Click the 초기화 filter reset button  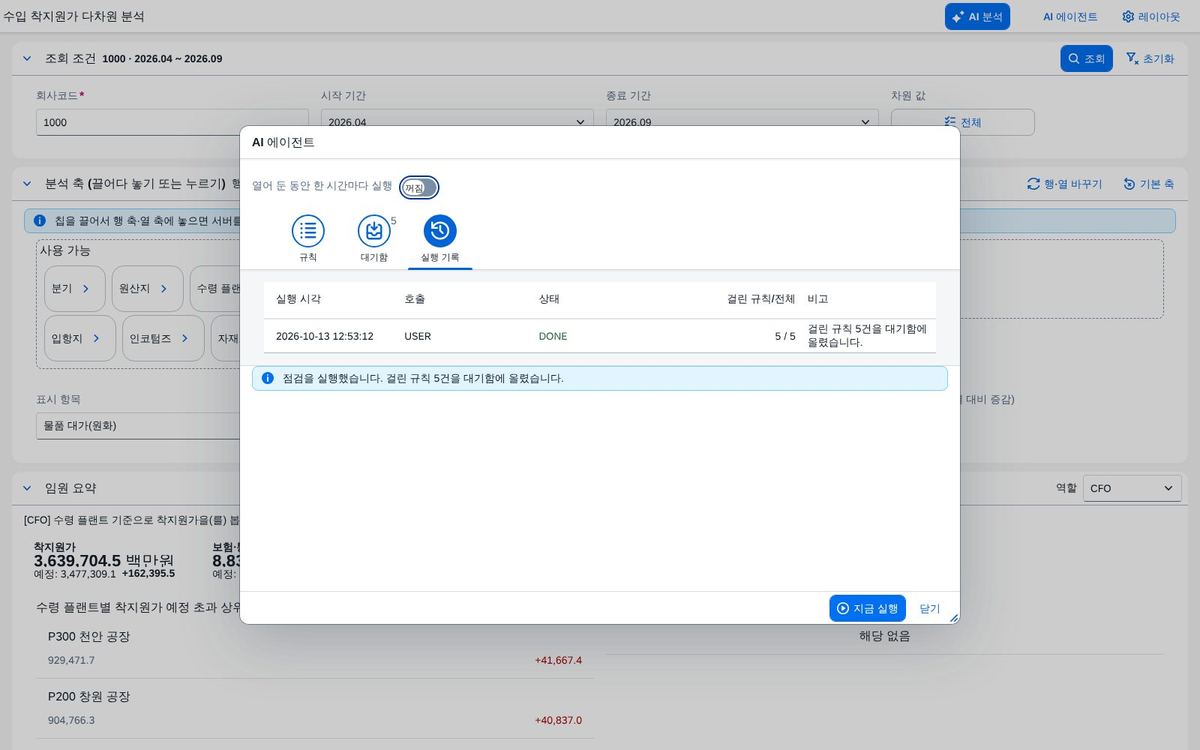pyautogui.click(x=1150, y=59)
